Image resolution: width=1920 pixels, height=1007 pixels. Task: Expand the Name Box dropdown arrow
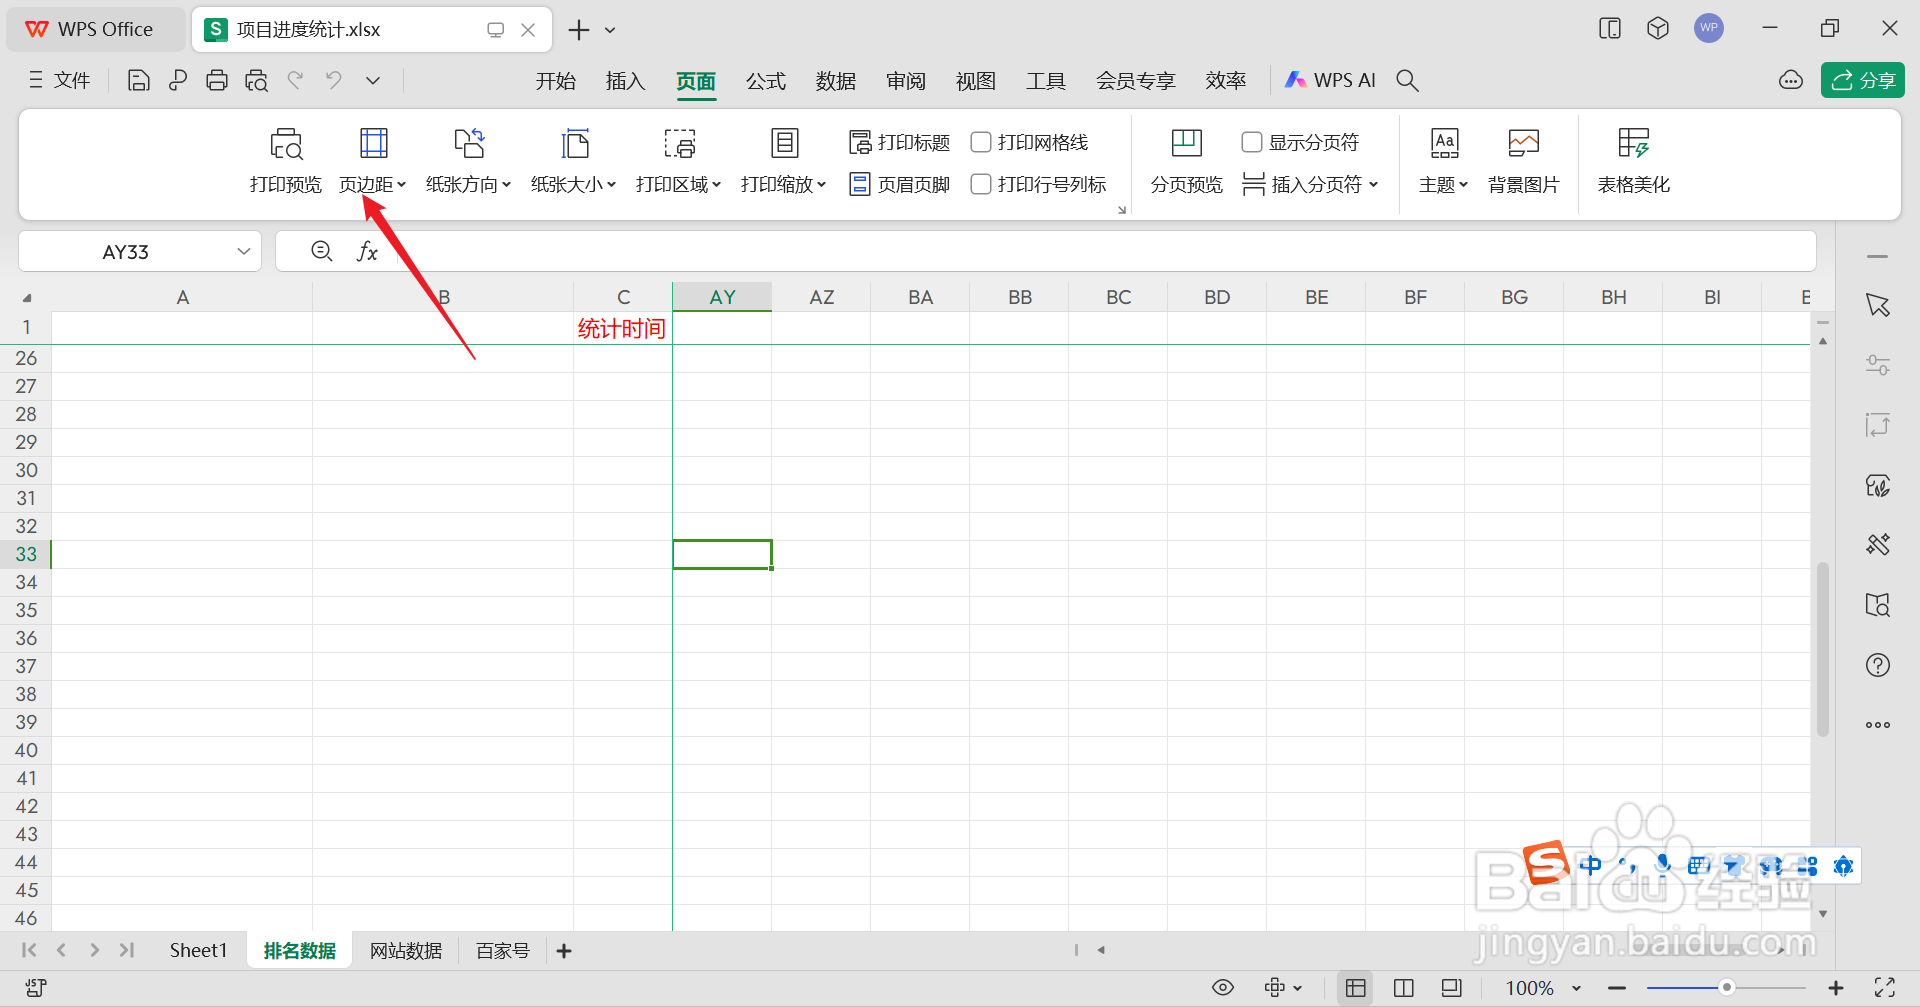243,252
